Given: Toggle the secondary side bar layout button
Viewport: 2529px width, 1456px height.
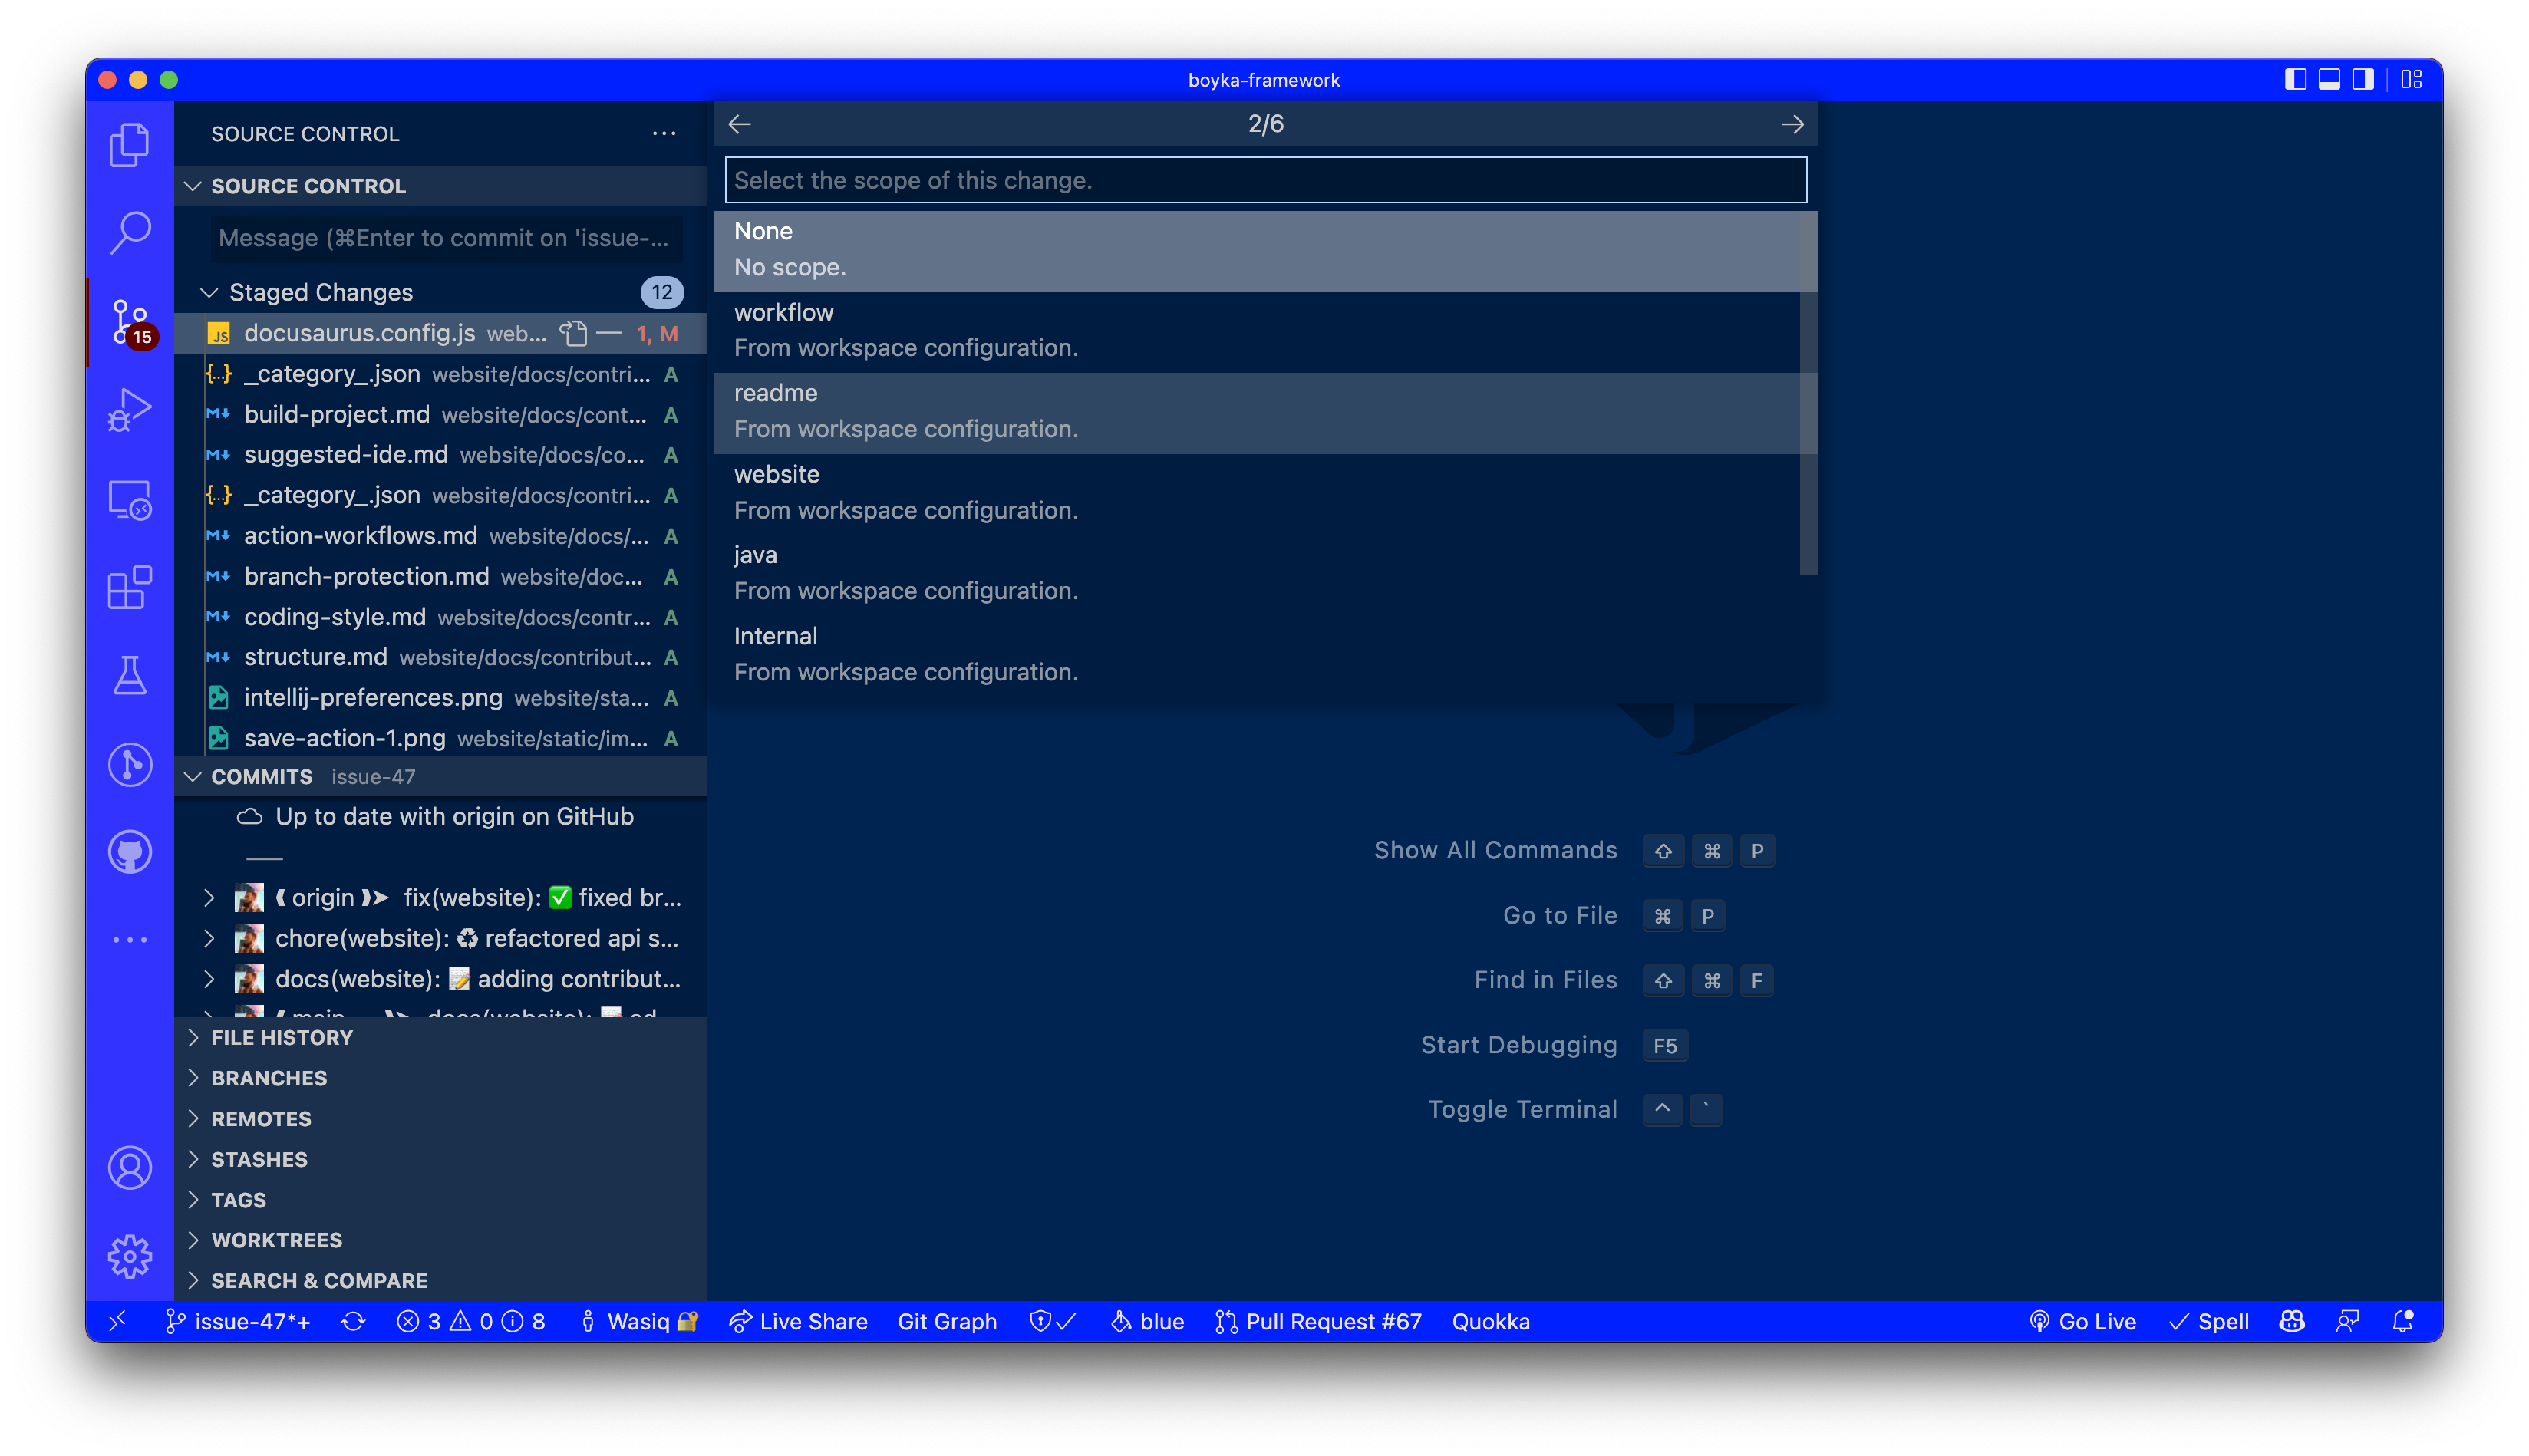Looking at the screenshot, I should [x=2363, y=80].
